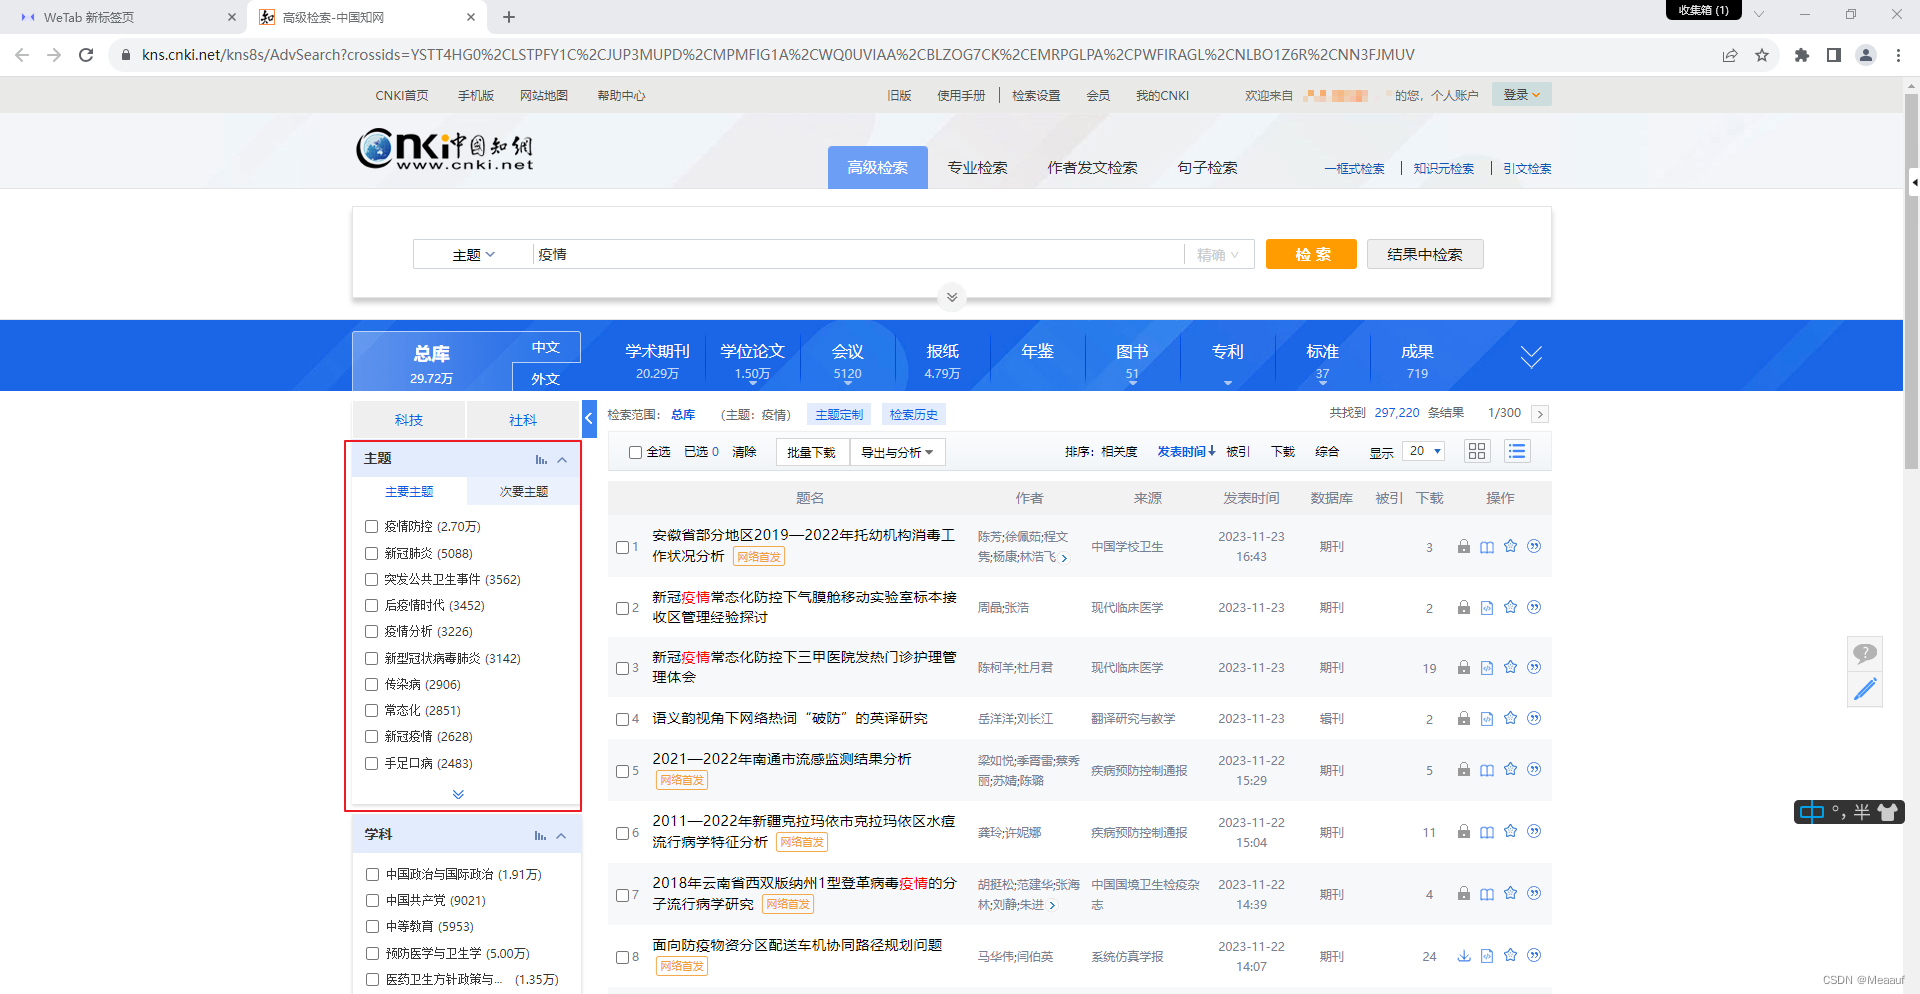Open the 主题 search field dropdown
Image resolution: width=1920 pixels, height=994 pixels.
click(473, 255)
